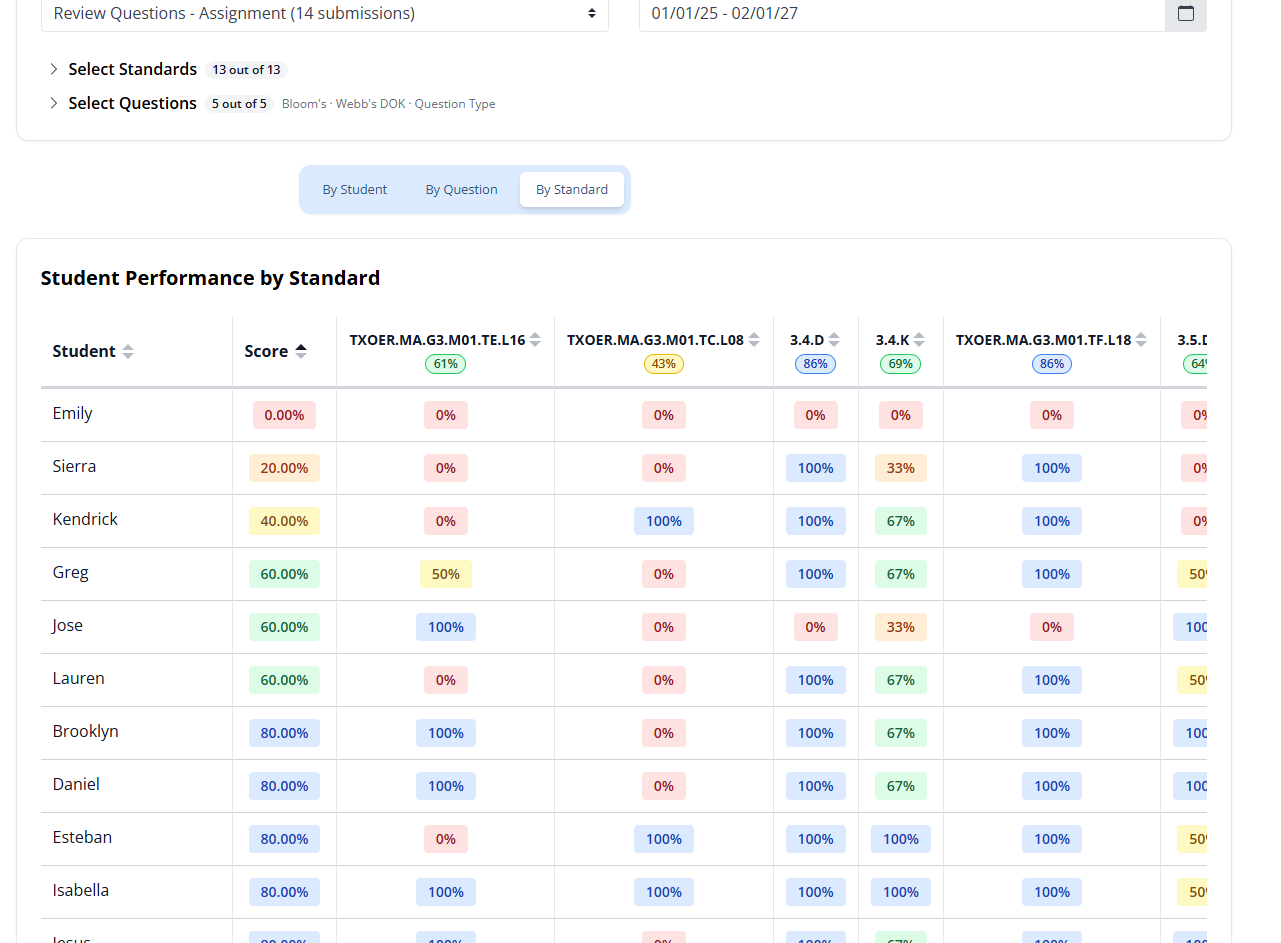
Task: Sort TXOER.MA.G3.M01.TC.L08 column
Action: [x=754, y=340]
